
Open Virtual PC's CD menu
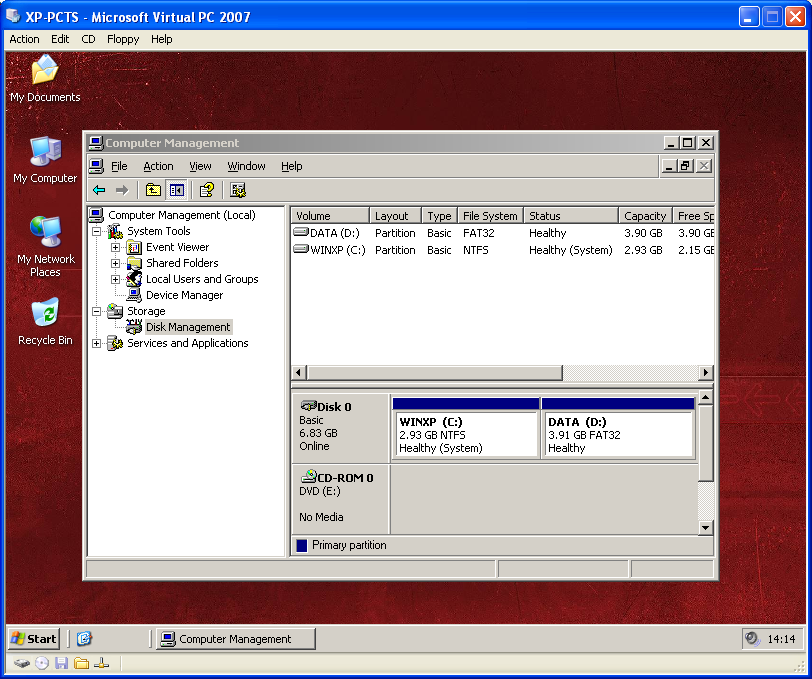tap(88, 39)
